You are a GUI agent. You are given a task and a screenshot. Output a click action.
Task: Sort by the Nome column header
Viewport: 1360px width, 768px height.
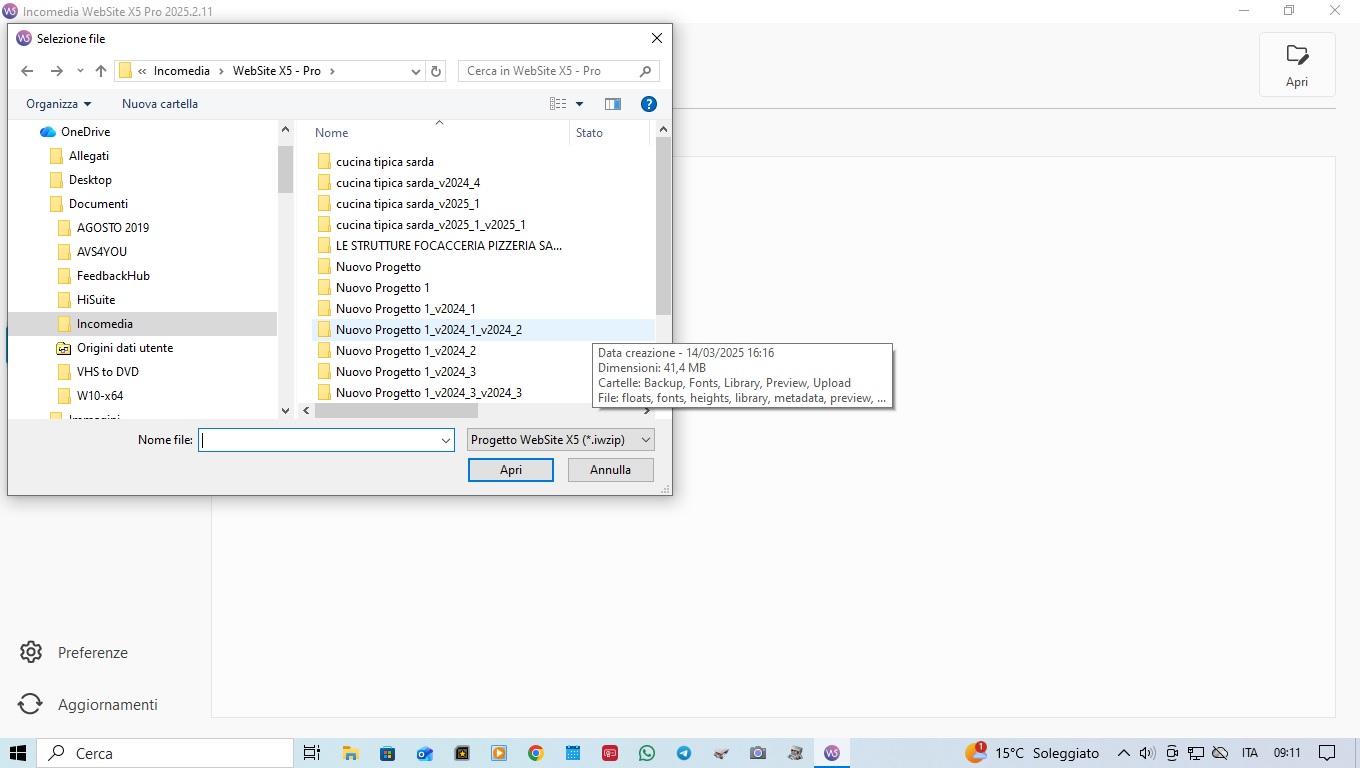tap(332, 133)
